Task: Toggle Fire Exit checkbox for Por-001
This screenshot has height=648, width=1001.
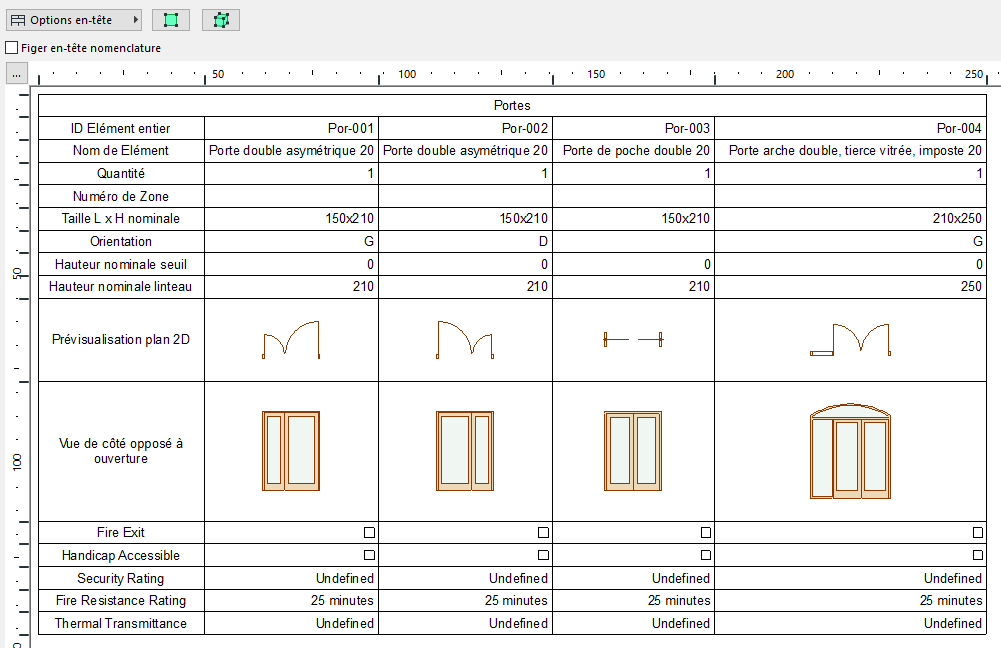Action: point(369,532)
